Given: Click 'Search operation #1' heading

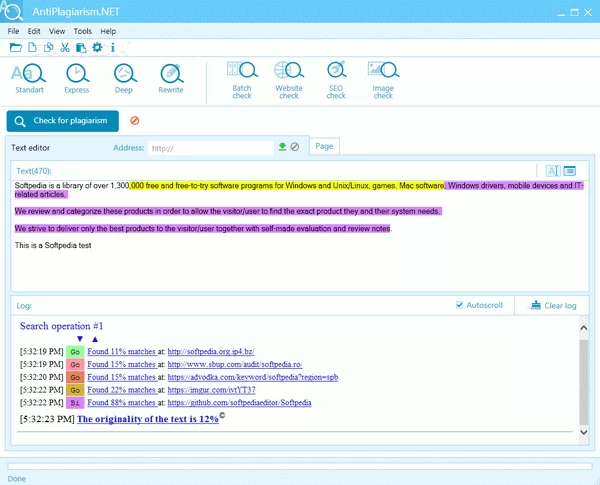Looking at the screenshot, I should (62, 326).
